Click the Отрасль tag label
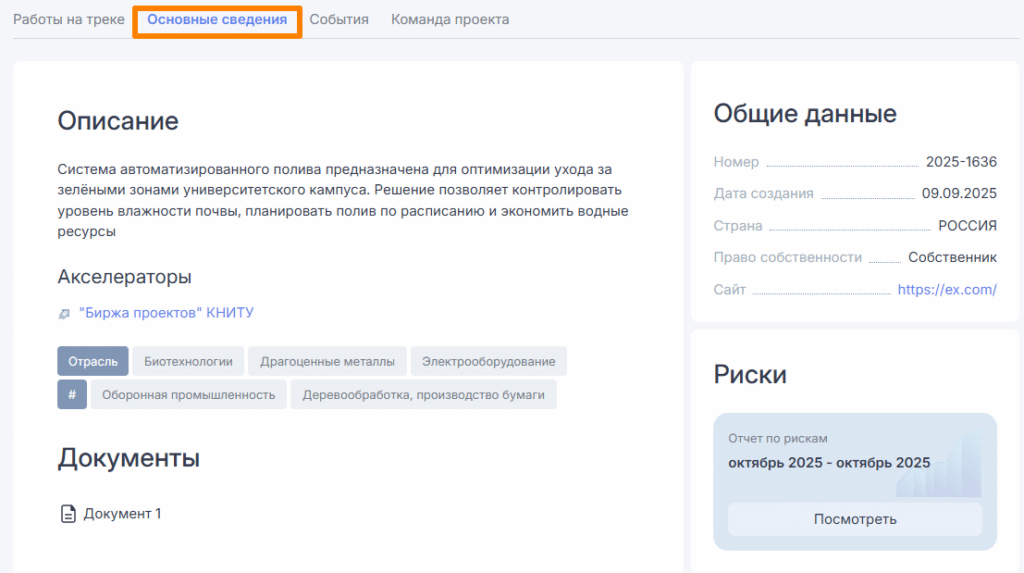Screen dimensions: 1024x573 (x=93, y=361)
